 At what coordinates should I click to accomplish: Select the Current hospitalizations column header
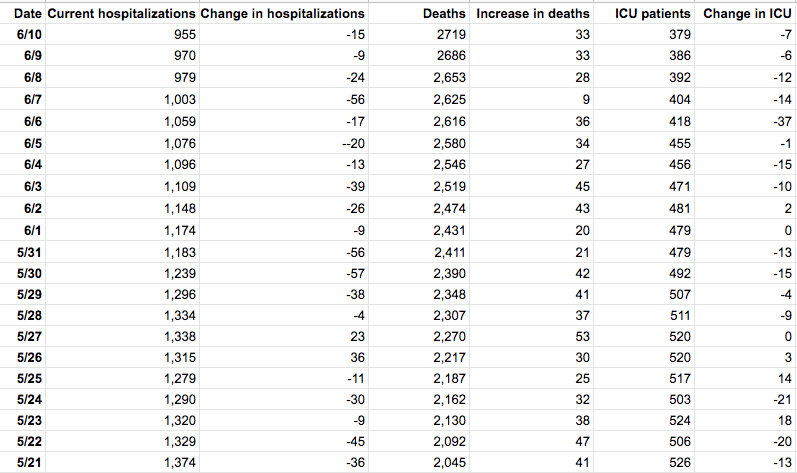coord(121,14)
